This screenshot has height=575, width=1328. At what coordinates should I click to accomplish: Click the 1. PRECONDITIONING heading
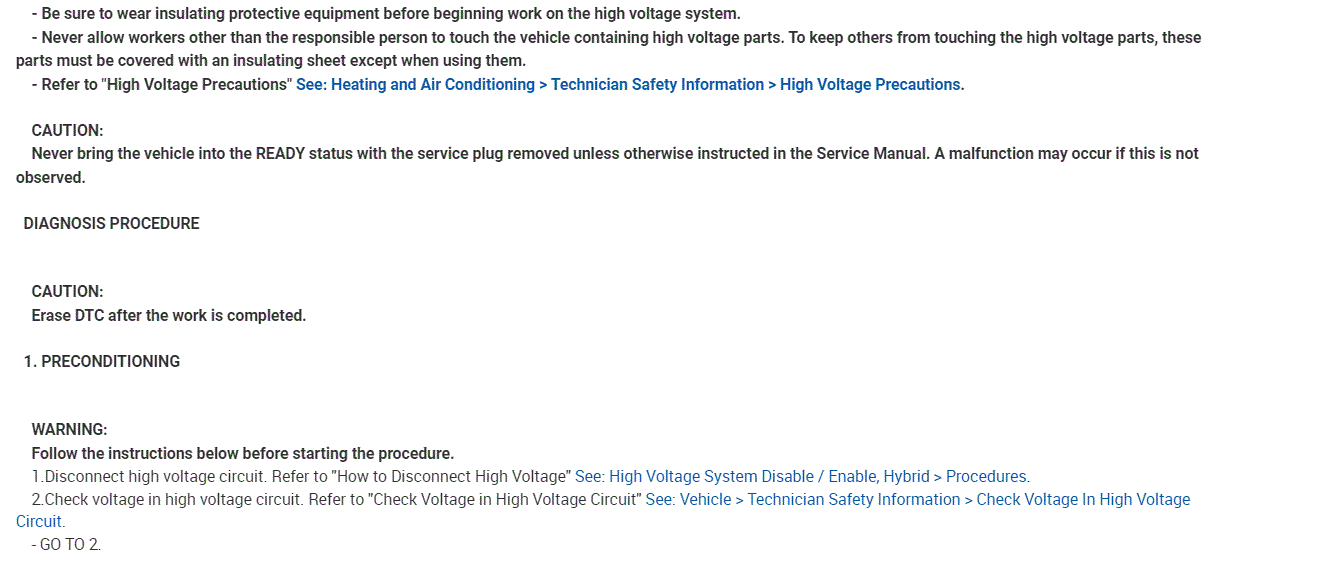click(x=102, y=361)
